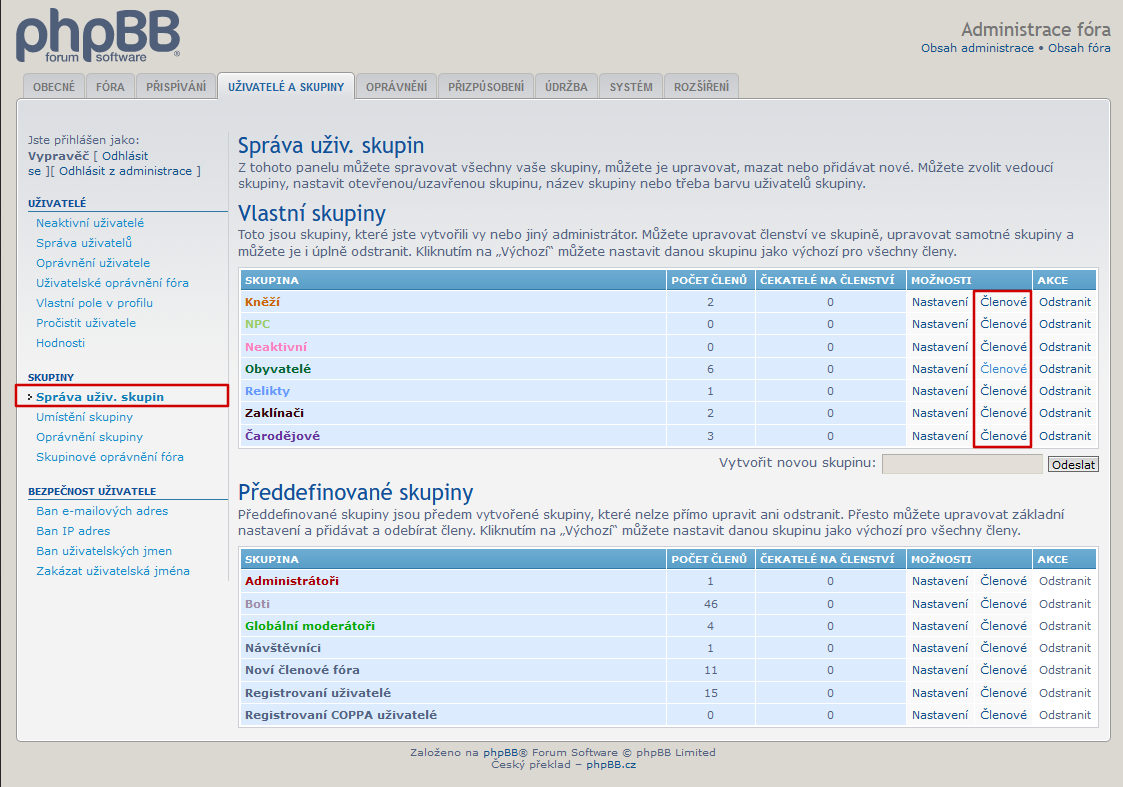Open Neaktivní uživatelé in sidebar
1123x787 pixels.
coord(90,223)
